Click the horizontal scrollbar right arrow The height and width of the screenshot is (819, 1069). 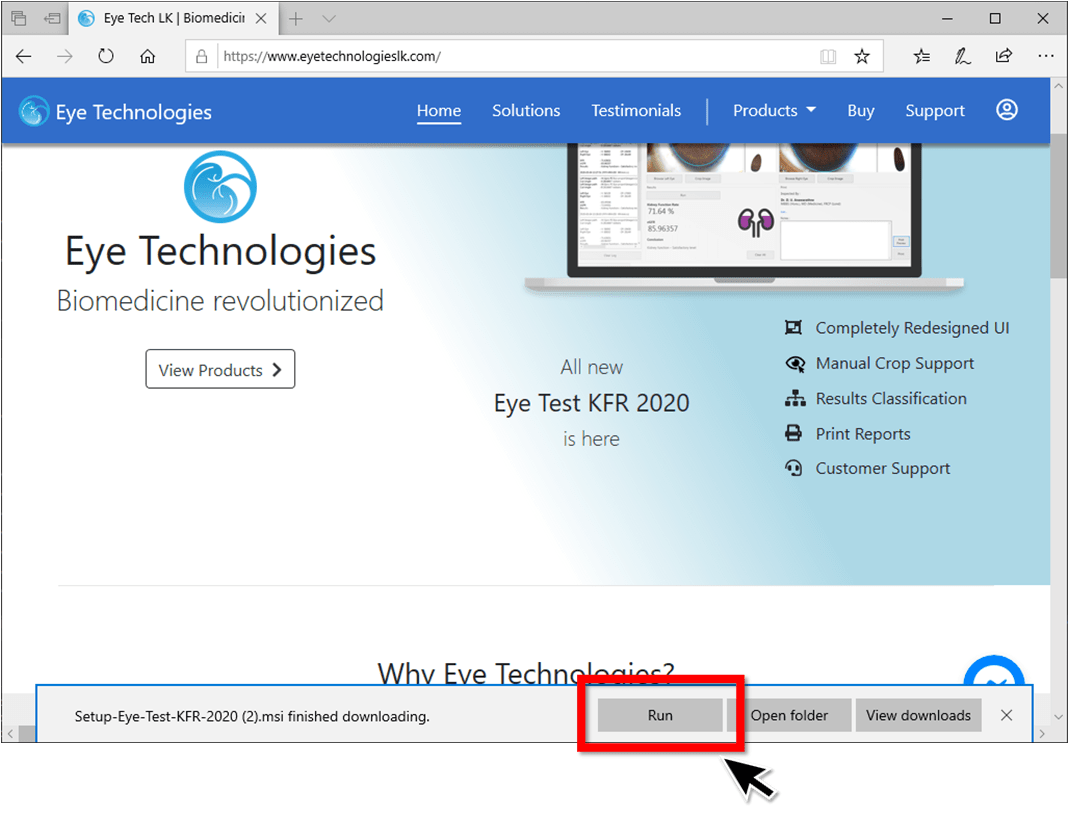click(1041, 734)
